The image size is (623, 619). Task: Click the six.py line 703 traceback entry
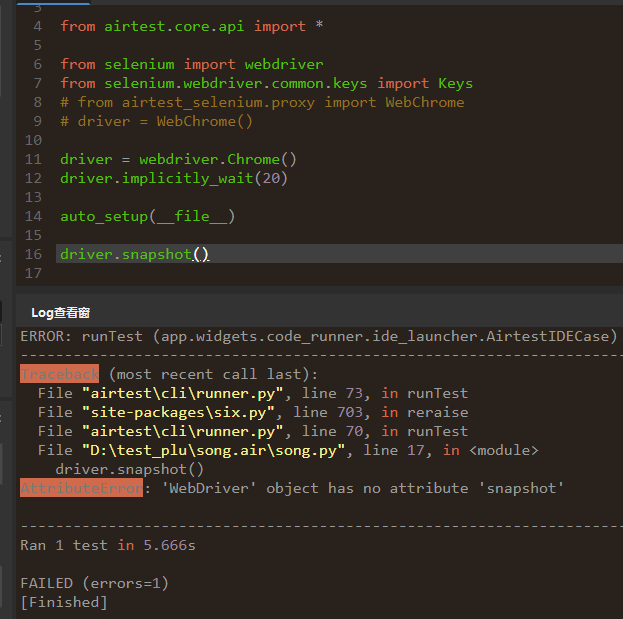pos(253,412)
